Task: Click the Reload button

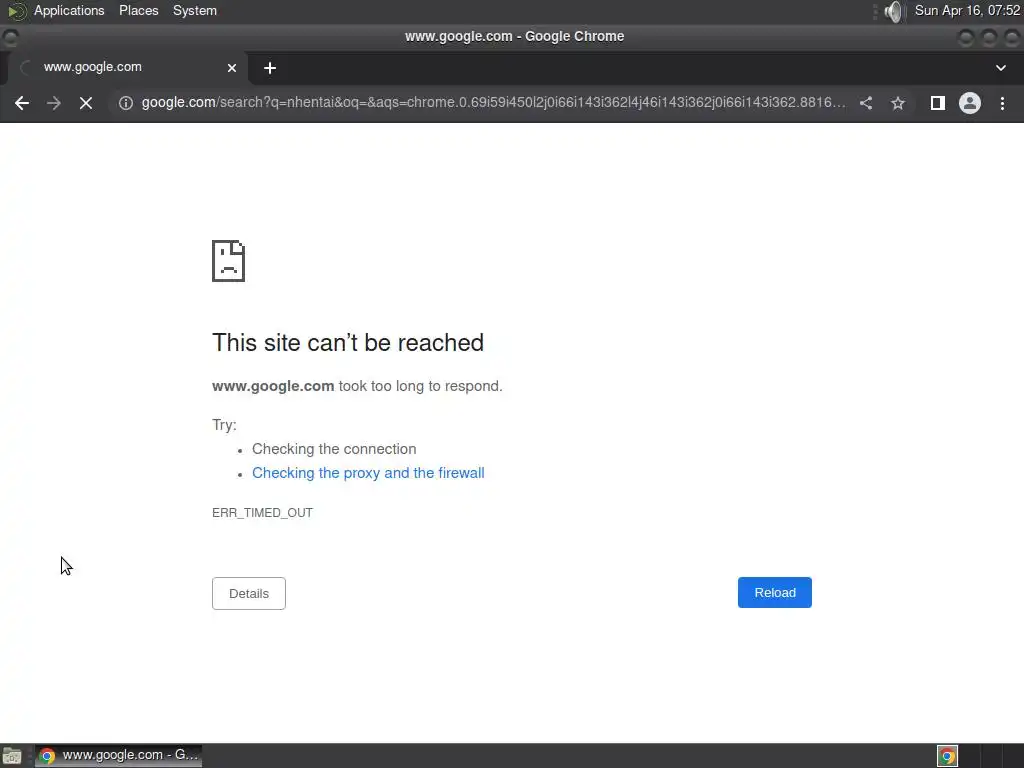Action: pos(775,592)
